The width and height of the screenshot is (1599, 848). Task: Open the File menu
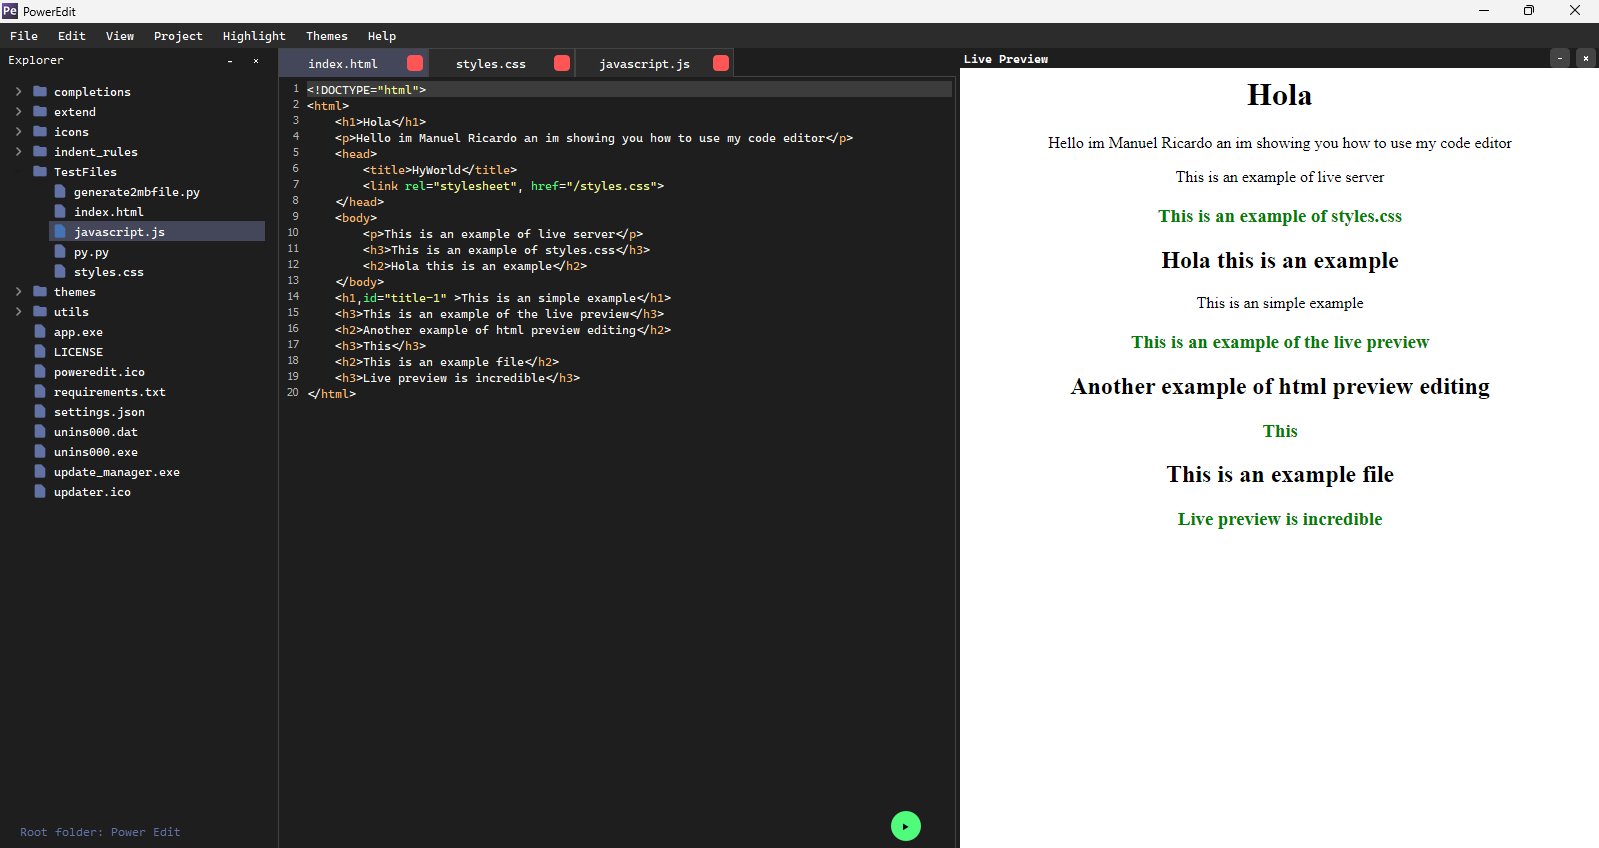[24, 36]
